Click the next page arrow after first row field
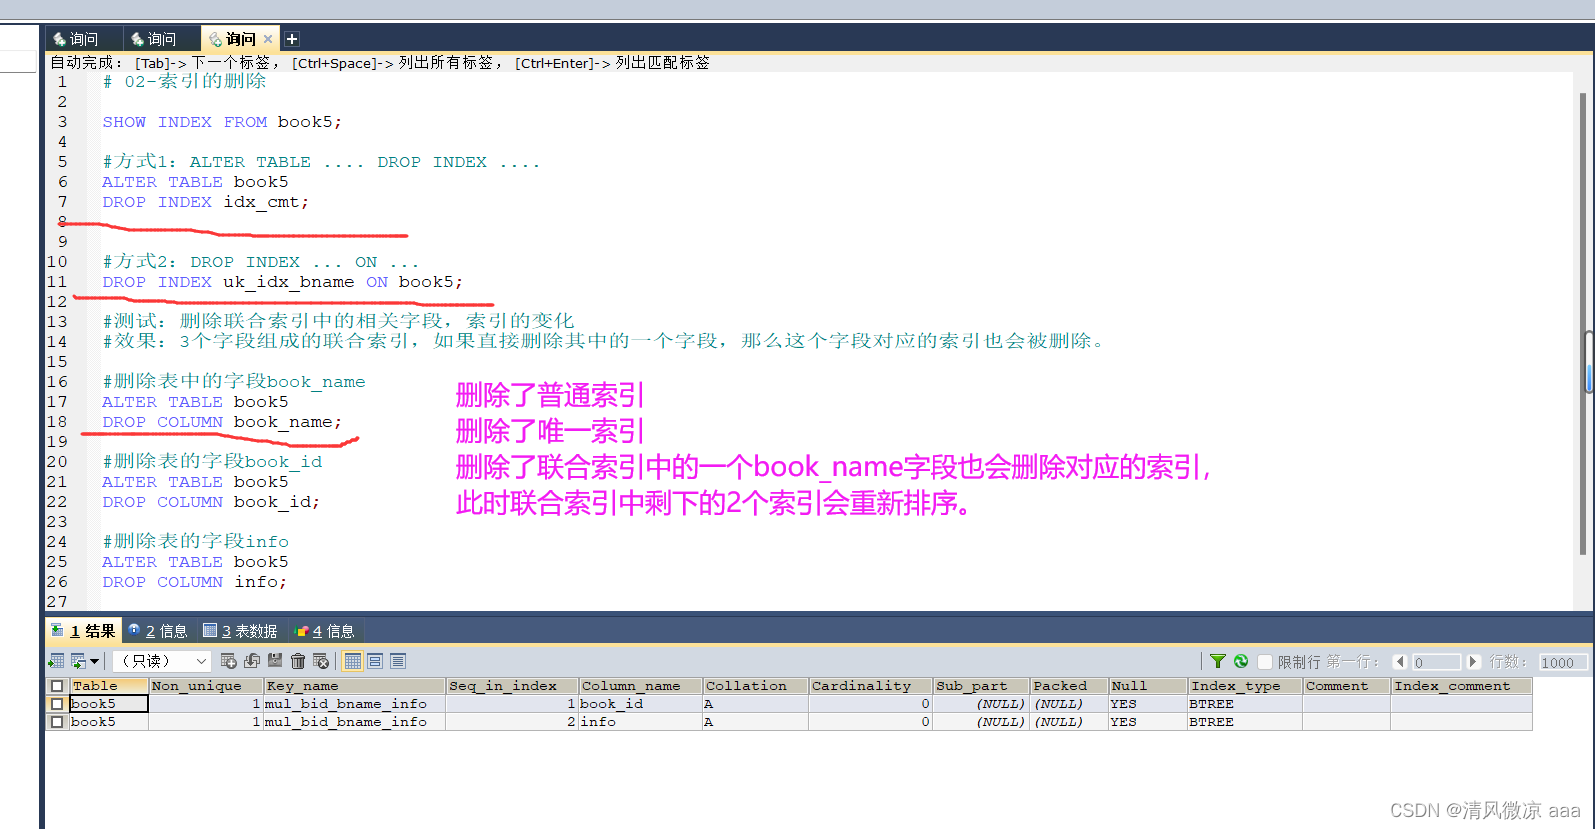1595x829 pixels. coord(1473,662)
